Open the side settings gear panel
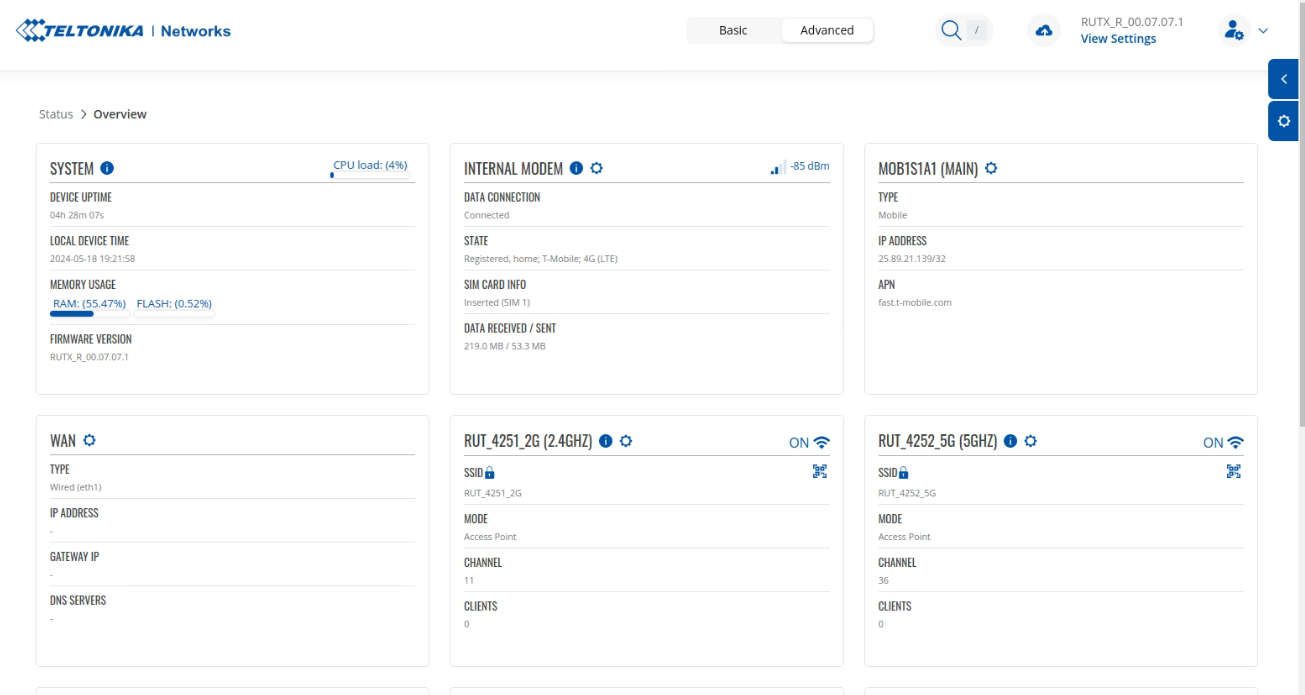Viewport: 1305px width, 695px height. coord(1284,121)
